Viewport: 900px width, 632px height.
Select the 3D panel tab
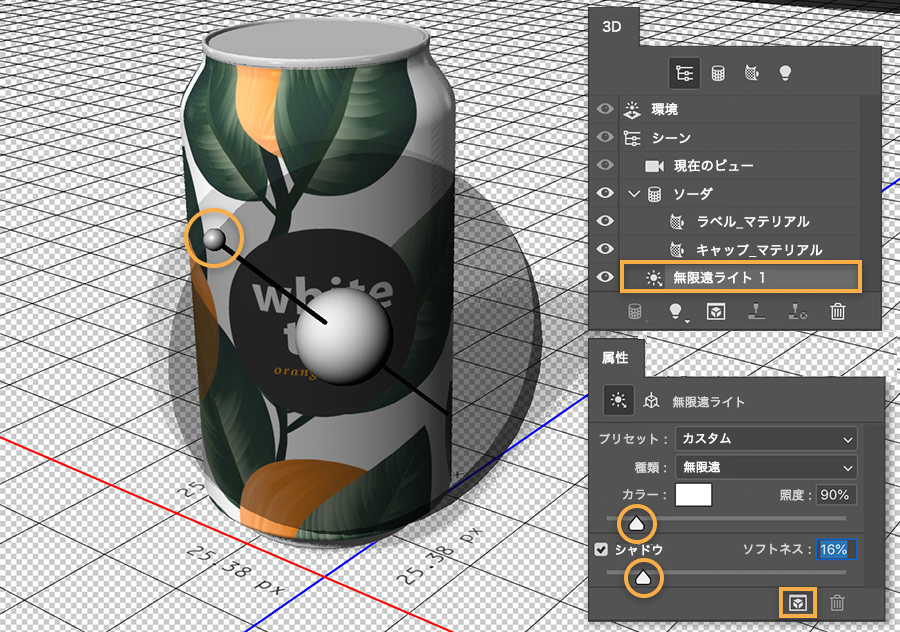point(612,27)
